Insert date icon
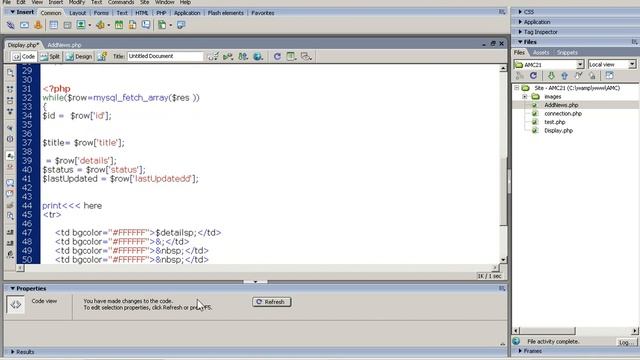The width and height of the screenshot is (640, 360). pos(119,25)
